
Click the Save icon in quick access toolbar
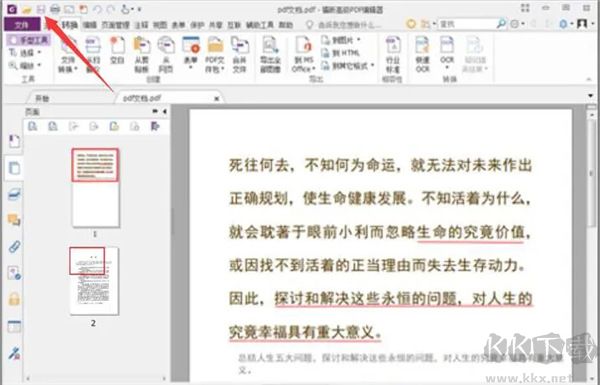click(x=41, y=9)
